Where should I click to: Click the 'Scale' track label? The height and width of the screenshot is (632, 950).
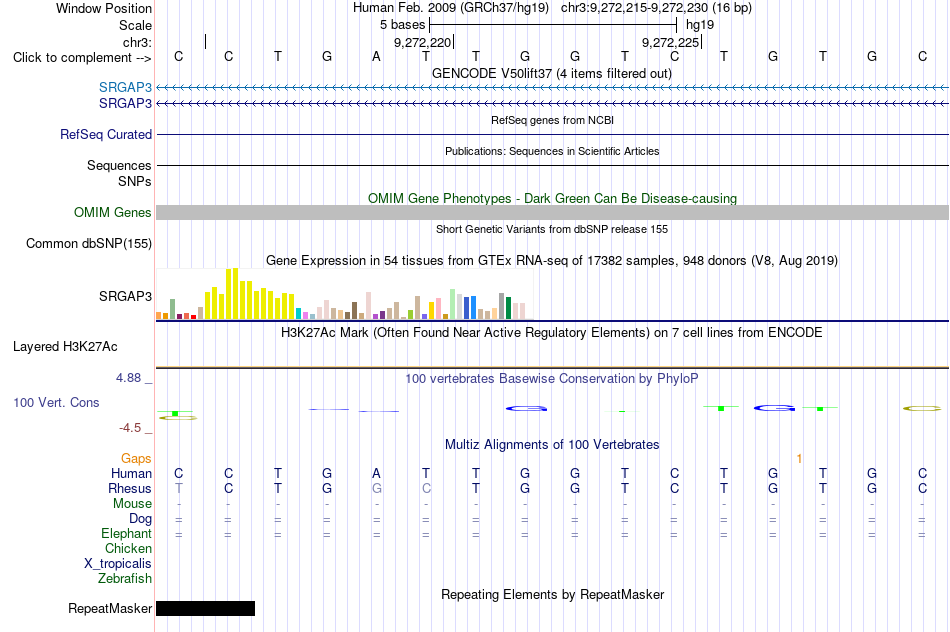[x=135, y=25]
